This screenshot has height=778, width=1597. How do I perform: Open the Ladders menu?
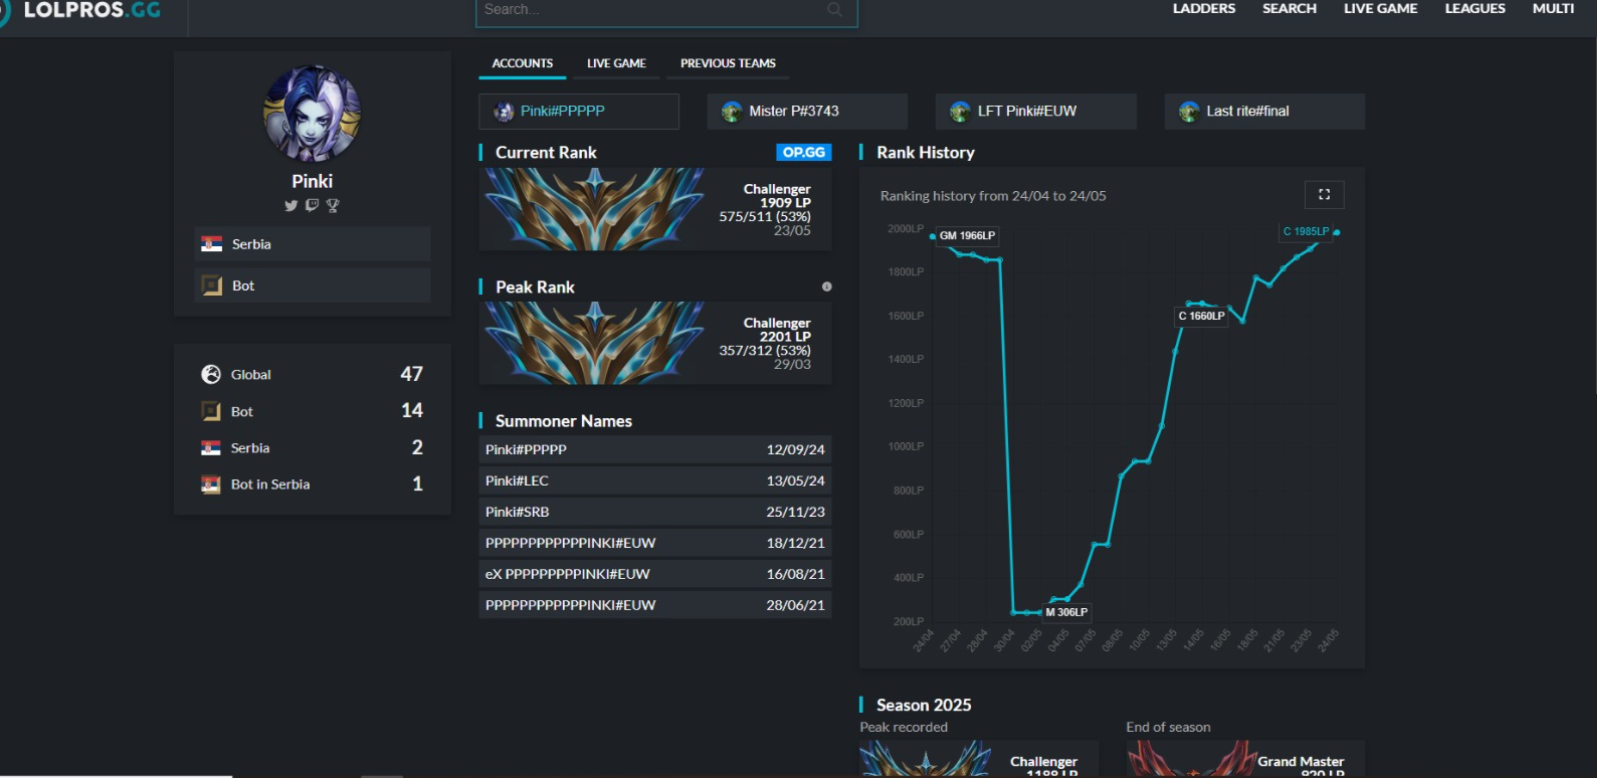pos(1204,9)
